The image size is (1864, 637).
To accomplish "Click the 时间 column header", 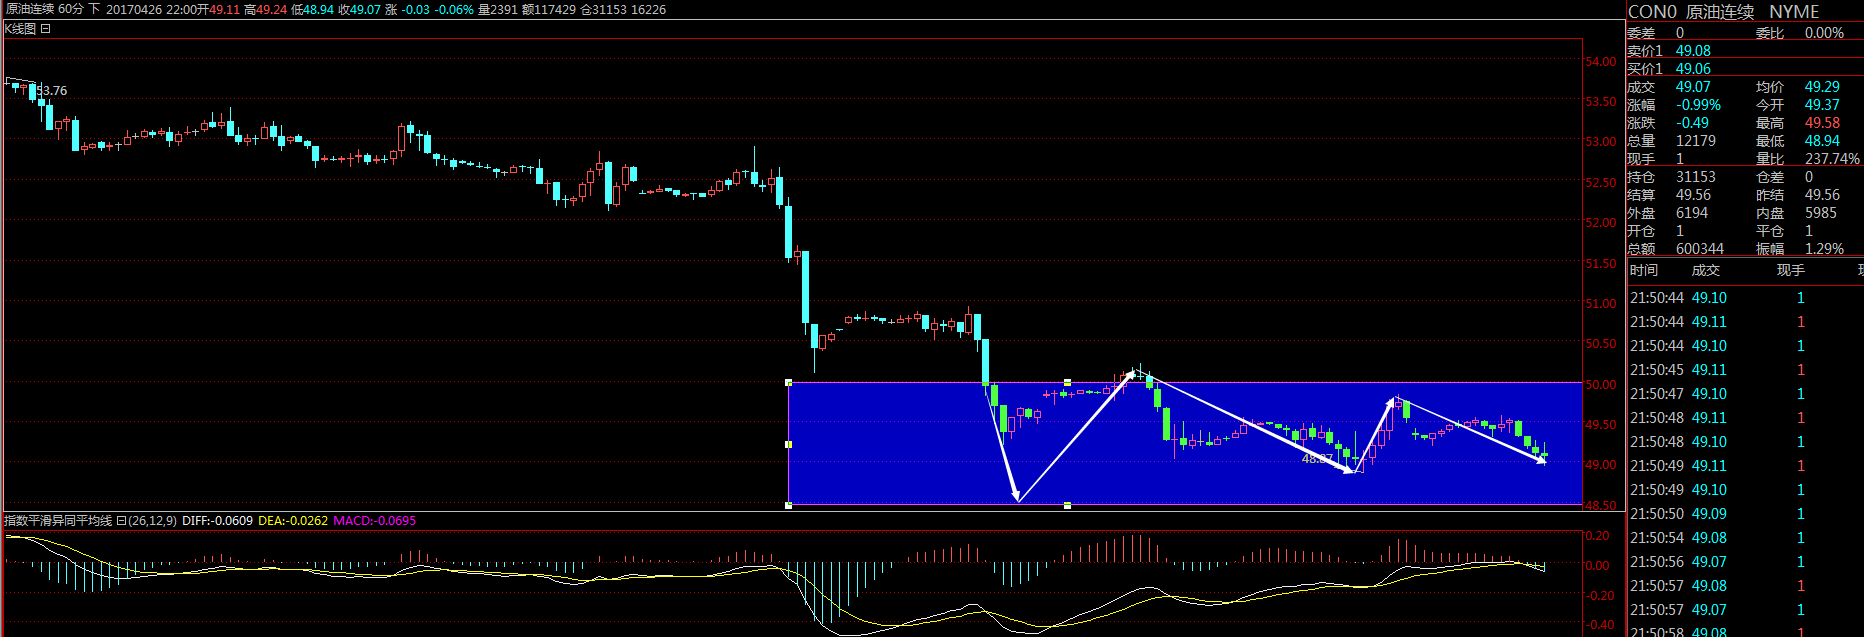I will [x=1644, y=270].
